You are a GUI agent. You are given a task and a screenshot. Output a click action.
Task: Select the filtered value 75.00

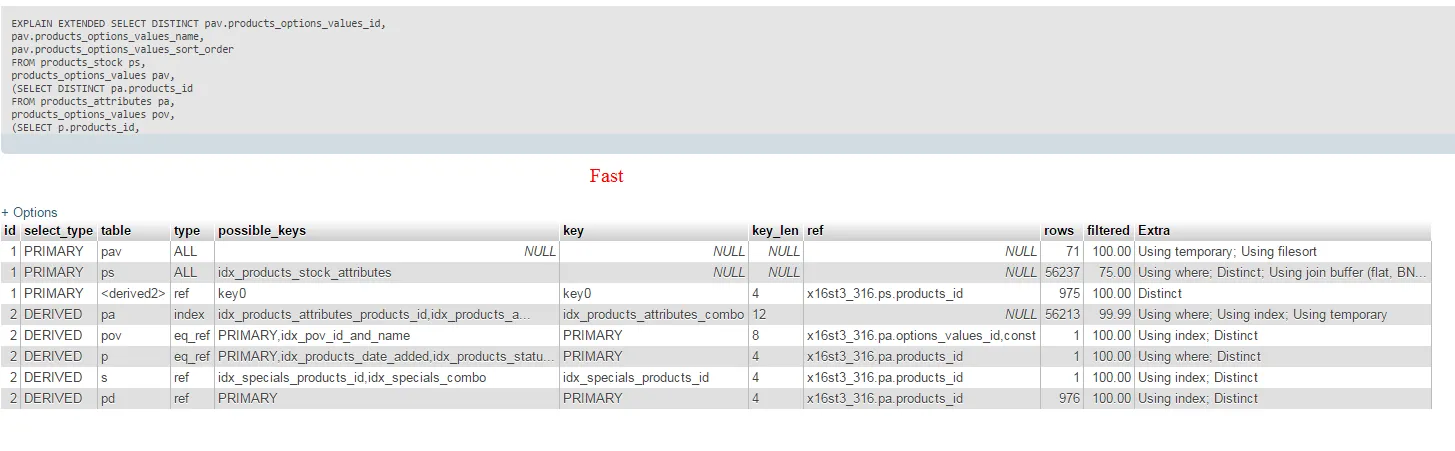pos(1115,272)
